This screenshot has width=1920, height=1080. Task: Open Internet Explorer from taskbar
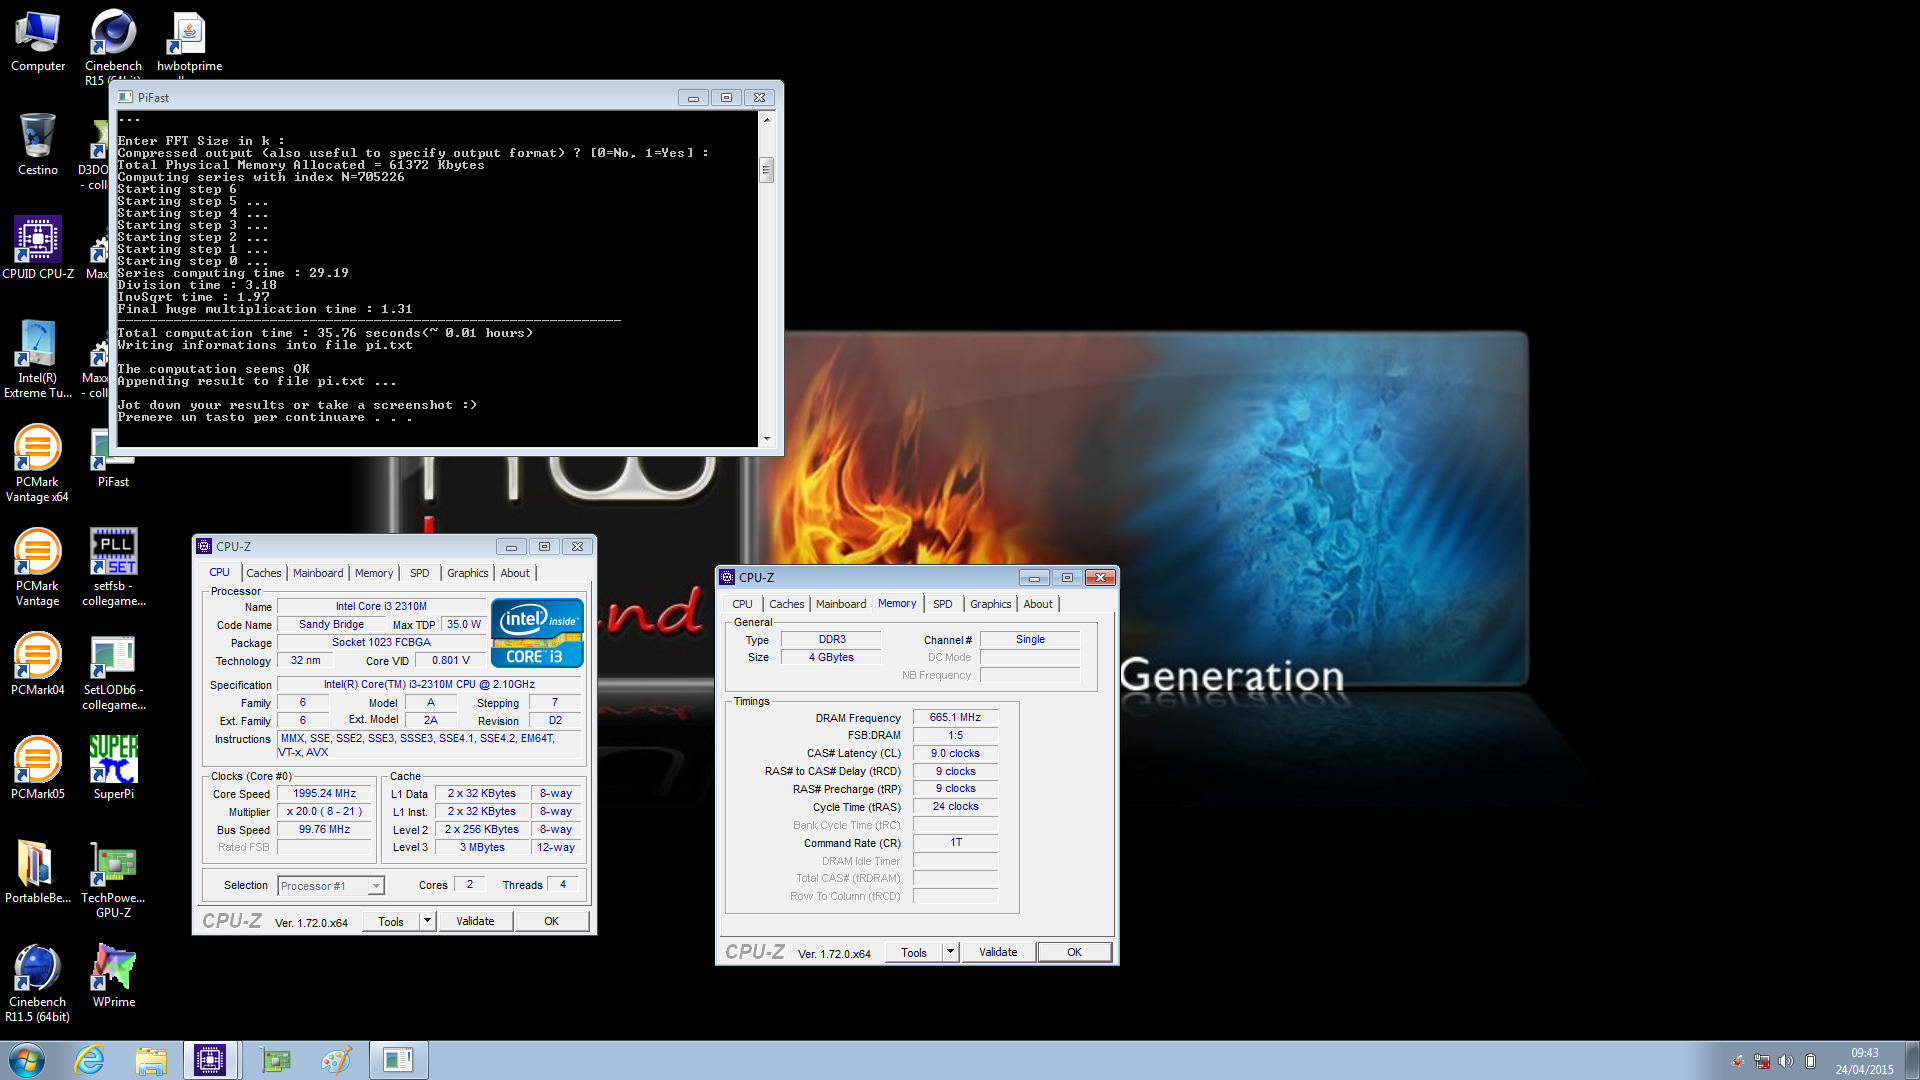[x=90, y=1060]
